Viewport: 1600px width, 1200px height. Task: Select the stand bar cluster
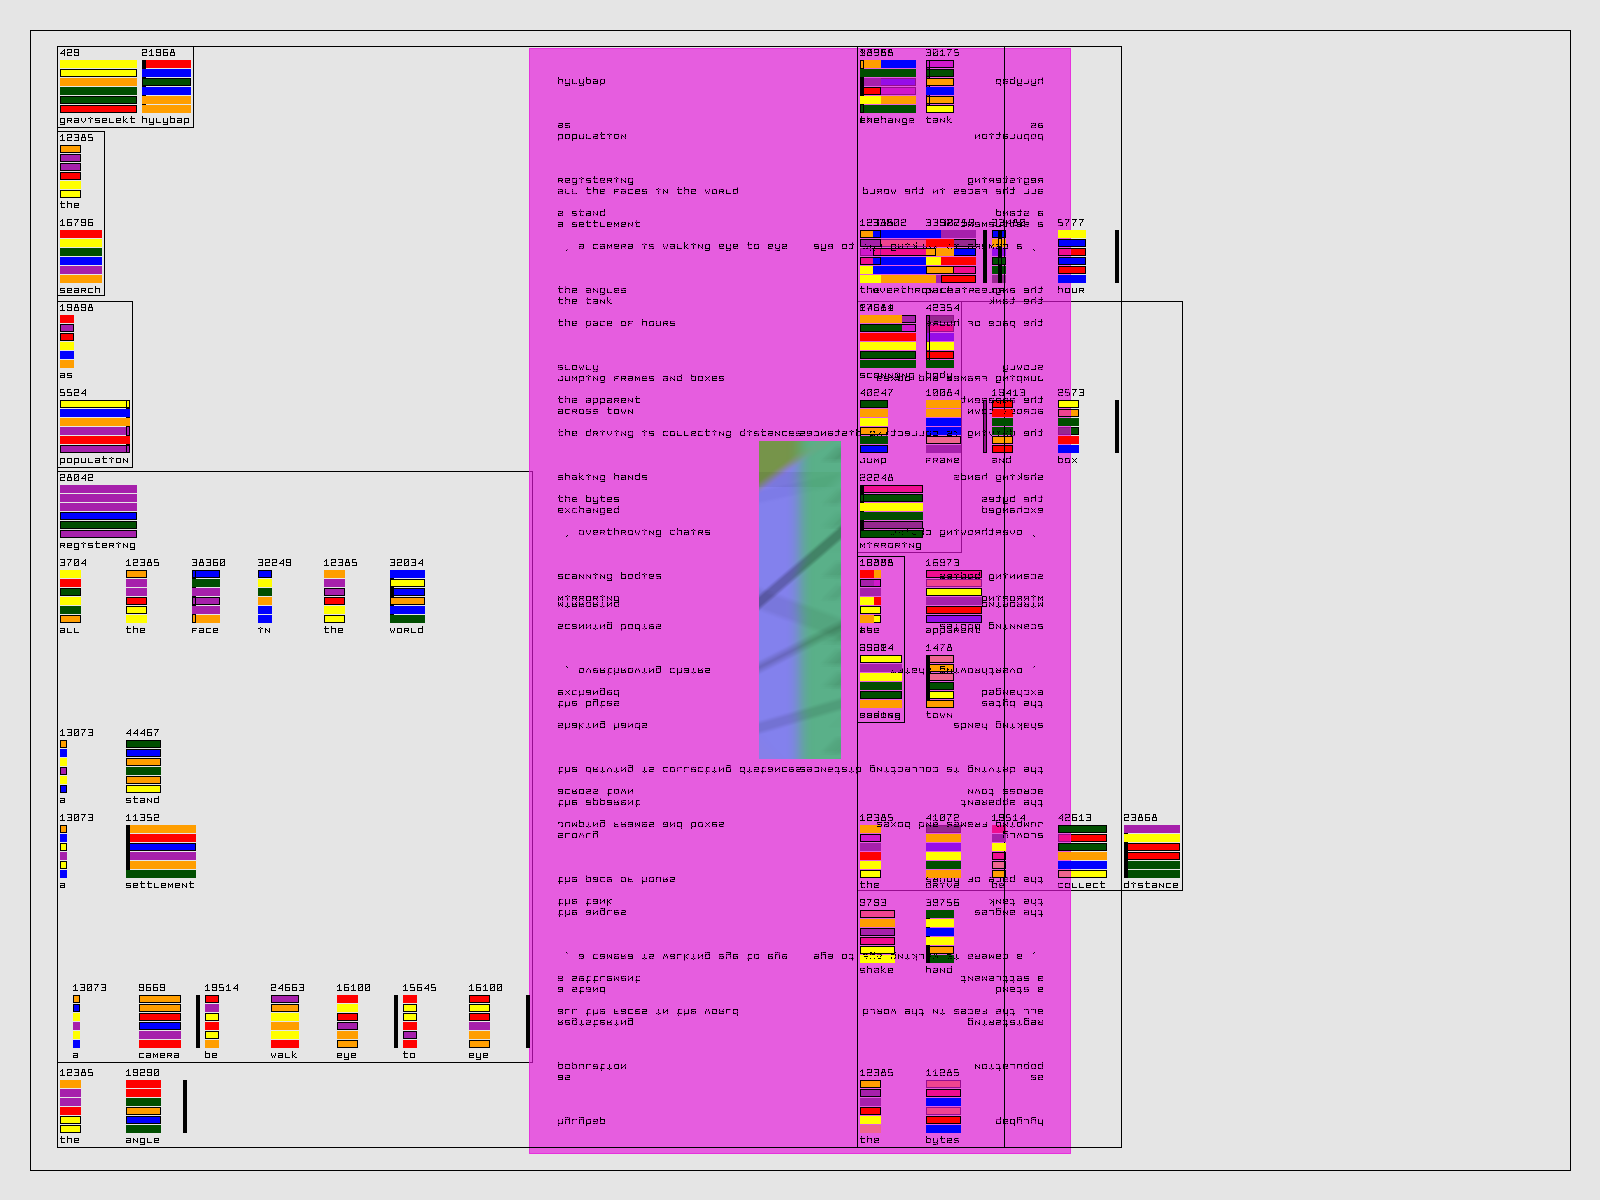pyautogui.click(x=143, y=766)
